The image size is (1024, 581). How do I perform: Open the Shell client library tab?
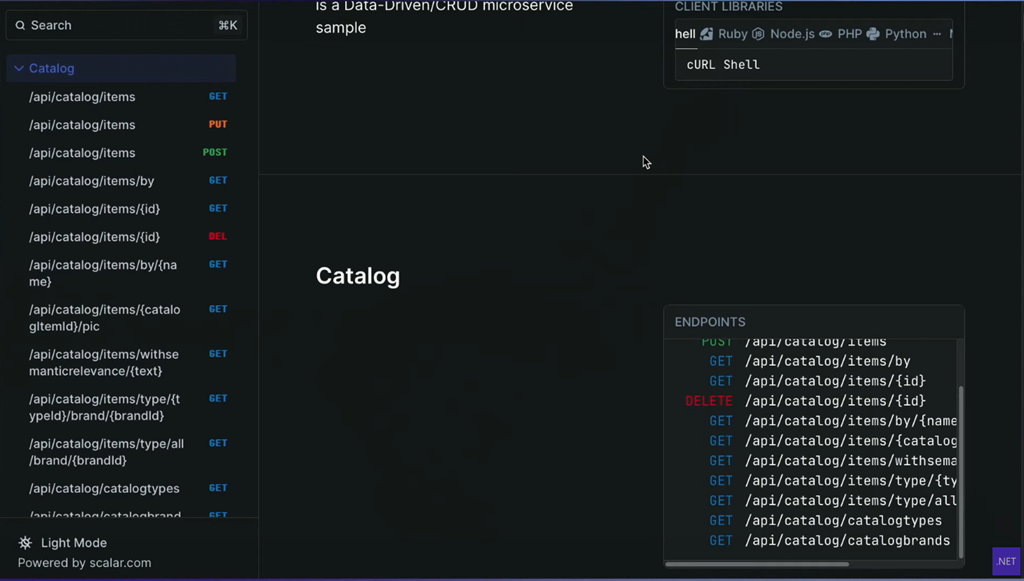click(x=685, y=34)
